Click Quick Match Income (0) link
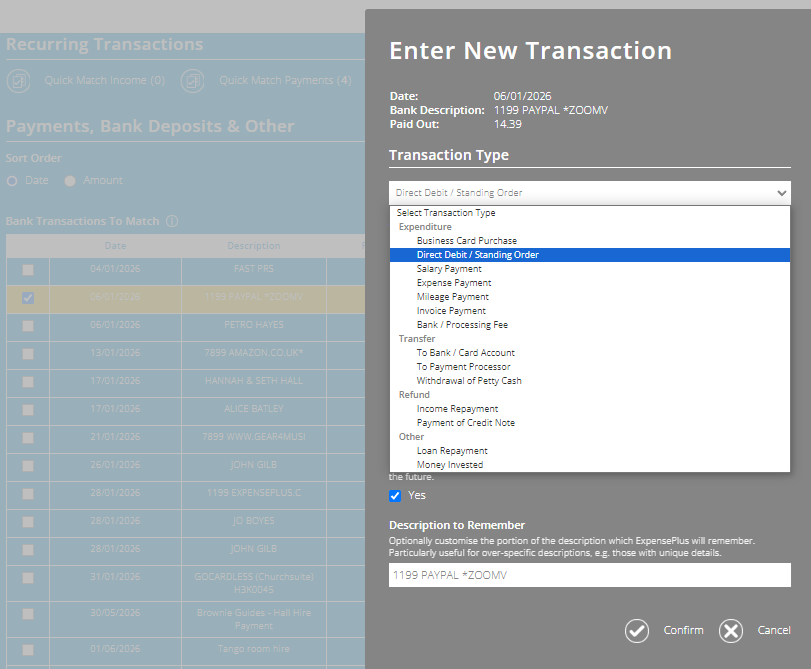 pos(104,80)
